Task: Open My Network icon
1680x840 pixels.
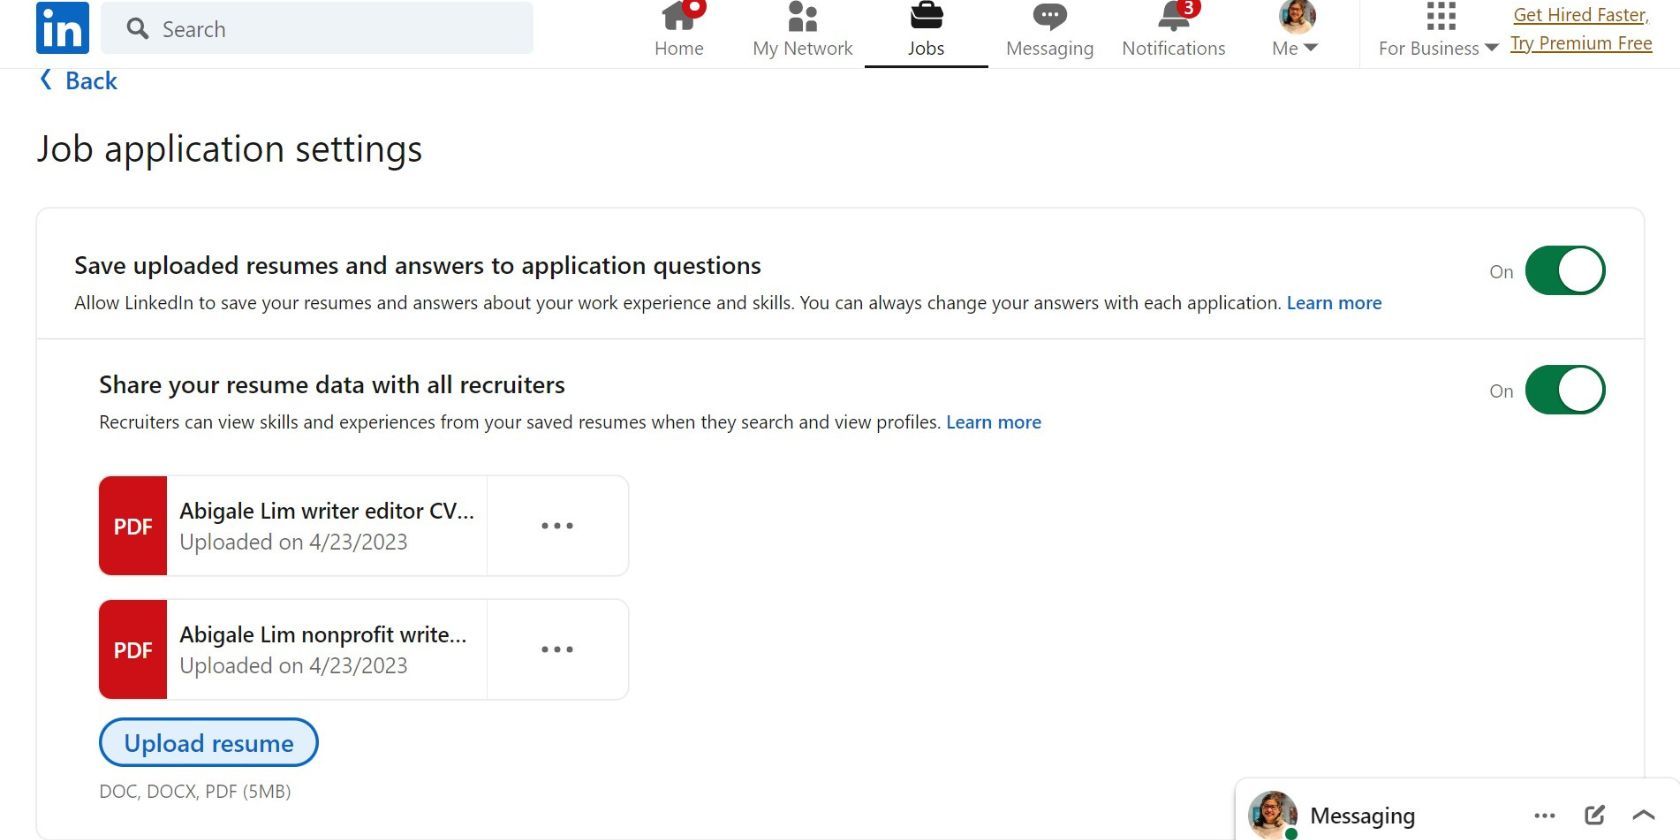Action: click(x=802, y=17)
